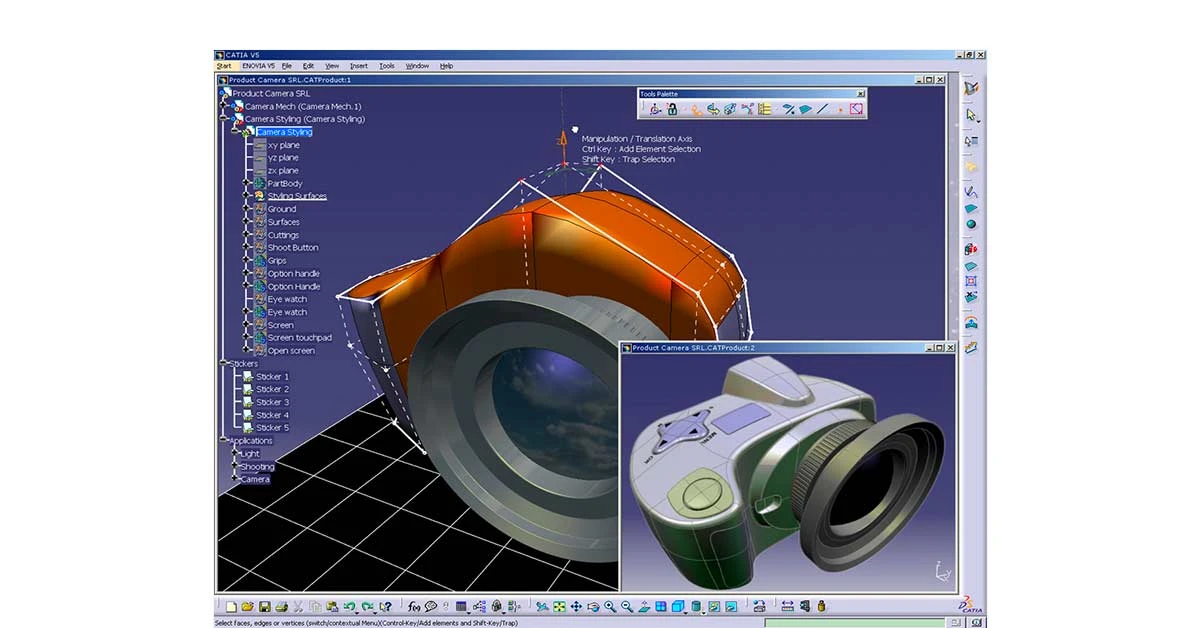The width and height of the screenshot is (1200, 628).
Task: Expand the Applications node
Action: pos(222,440)
